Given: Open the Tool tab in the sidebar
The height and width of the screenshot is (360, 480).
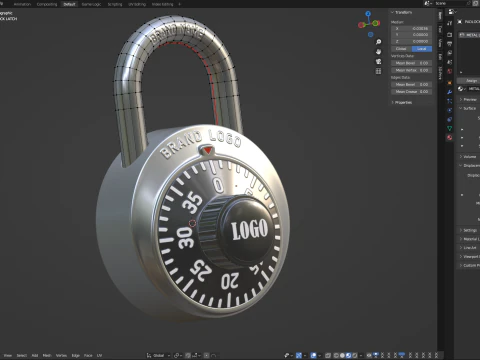Looking at the screenshot, I should (x=440, y=29).
